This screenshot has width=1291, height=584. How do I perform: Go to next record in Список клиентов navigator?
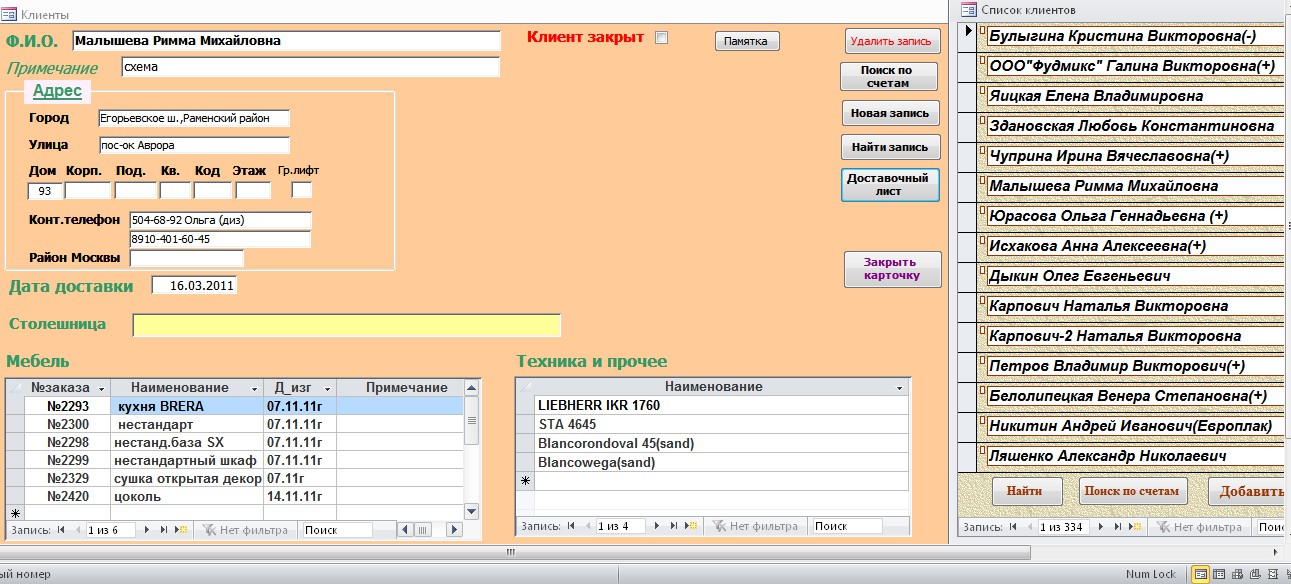[x=1101, y=527]
